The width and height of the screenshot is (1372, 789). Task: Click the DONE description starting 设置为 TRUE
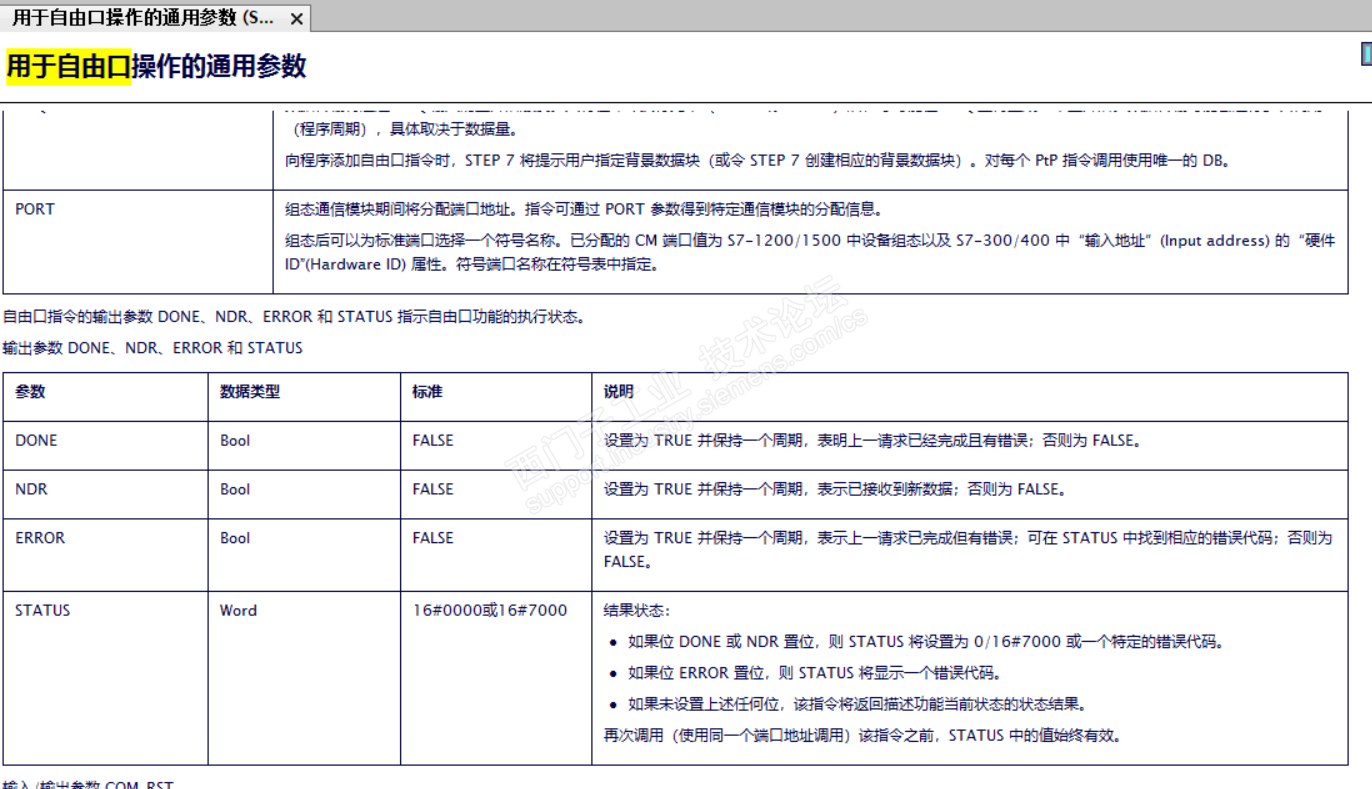tap(873, 440)
